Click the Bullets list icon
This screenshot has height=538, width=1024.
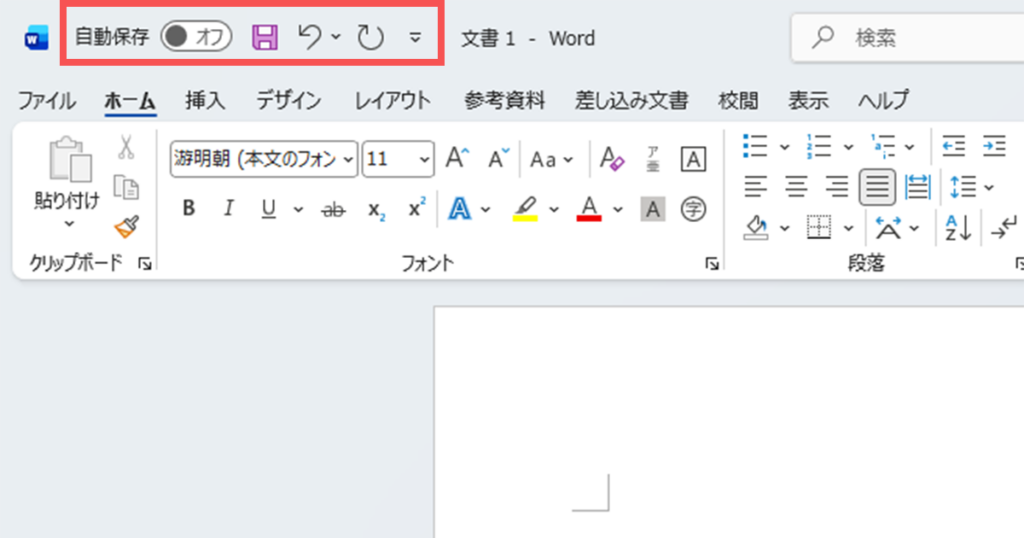755,146
